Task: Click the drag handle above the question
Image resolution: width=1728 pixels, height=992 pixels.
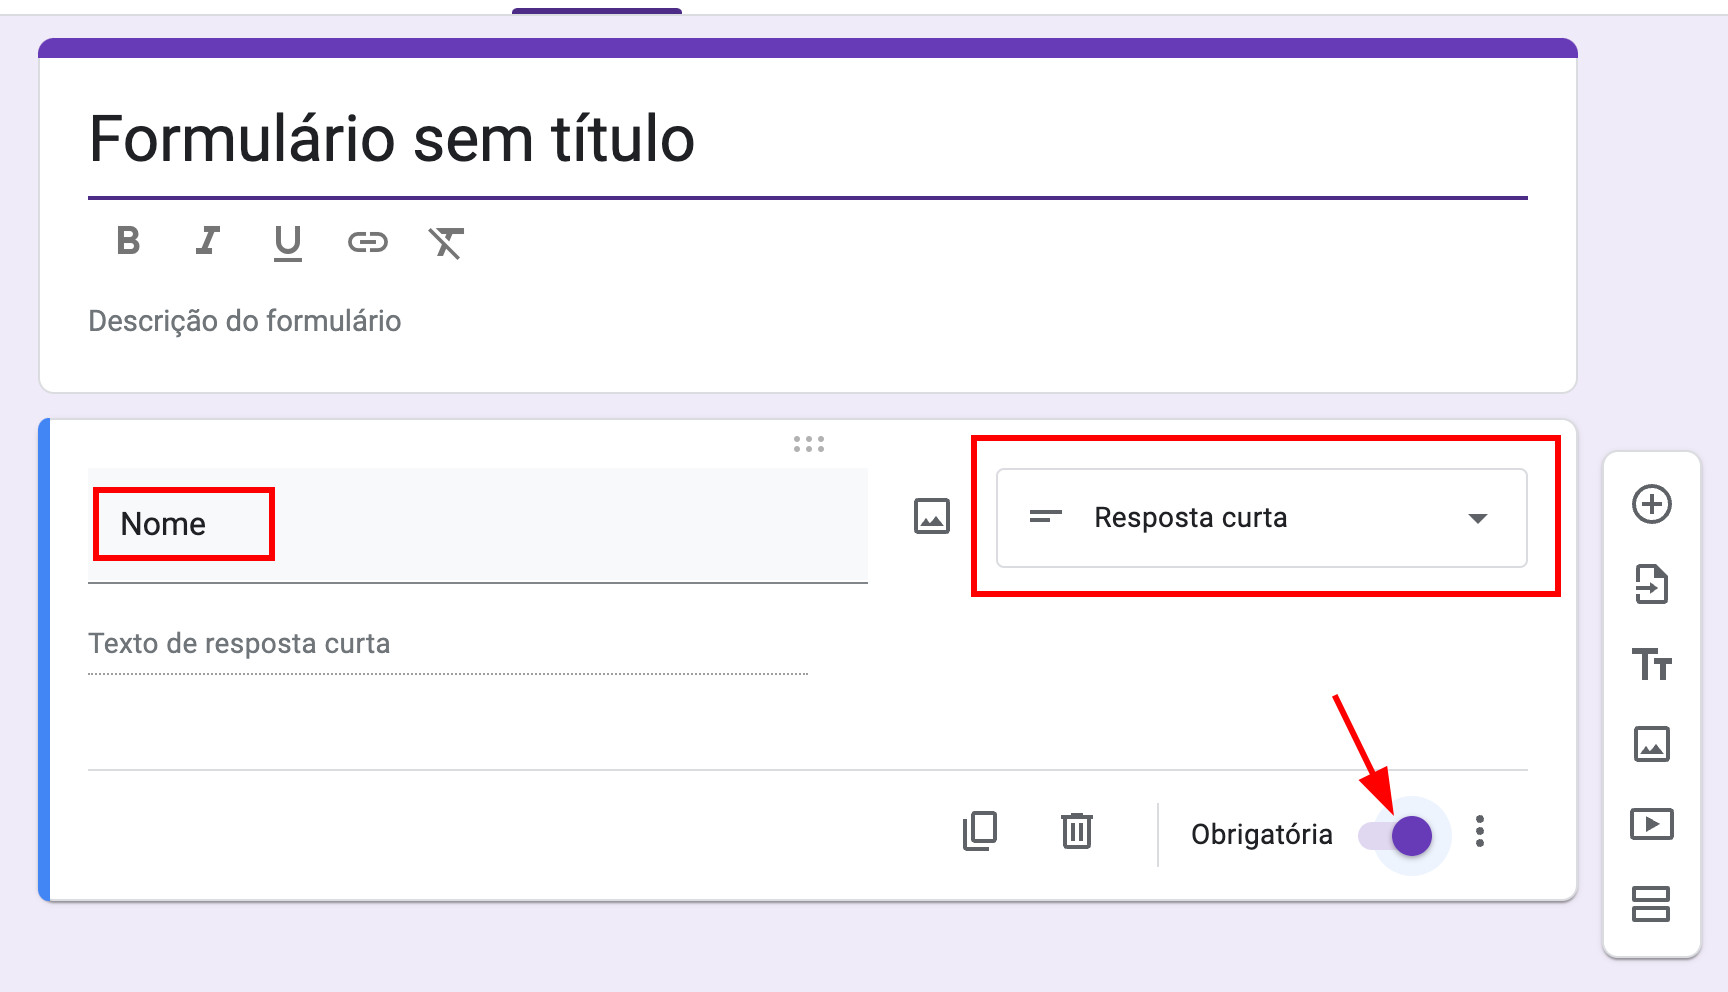Action: coord(808,444)
